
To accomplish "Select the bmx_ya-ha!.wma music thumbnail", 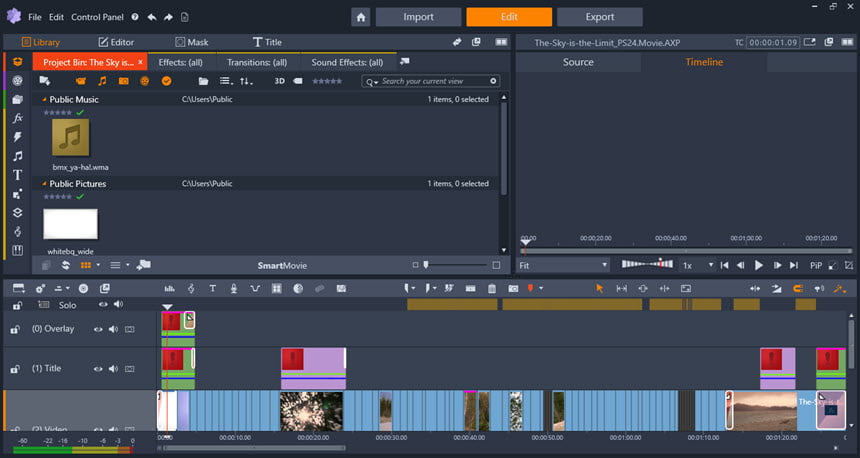I will click(x=71, y=138).
